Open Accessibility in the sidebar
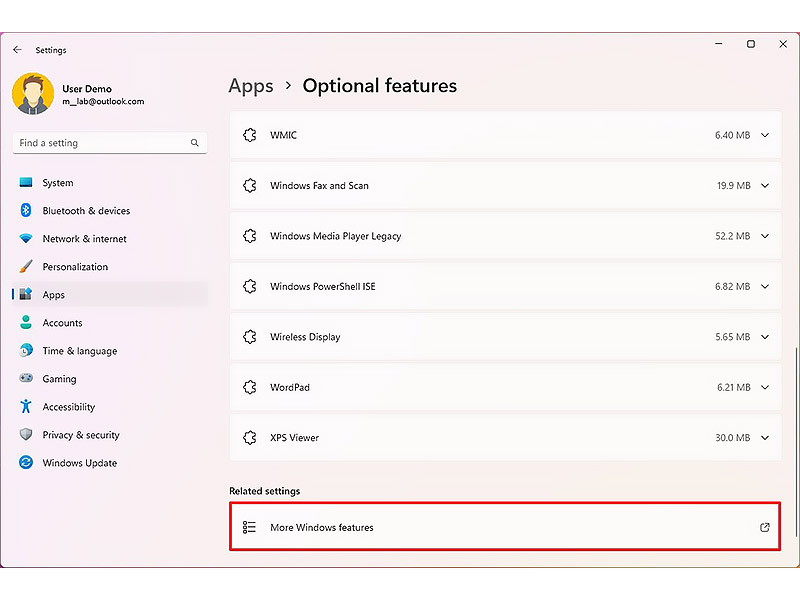Image resolution: width=800 pixels, height=600 pixels. tap(110, 407)
